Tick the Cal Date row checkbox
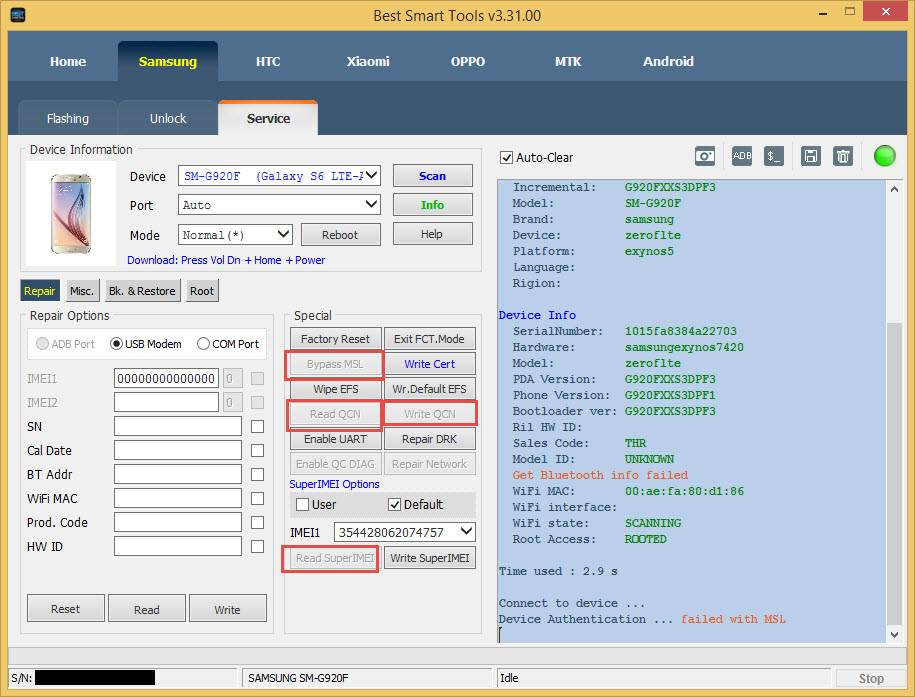 click(x=257, y=451)
